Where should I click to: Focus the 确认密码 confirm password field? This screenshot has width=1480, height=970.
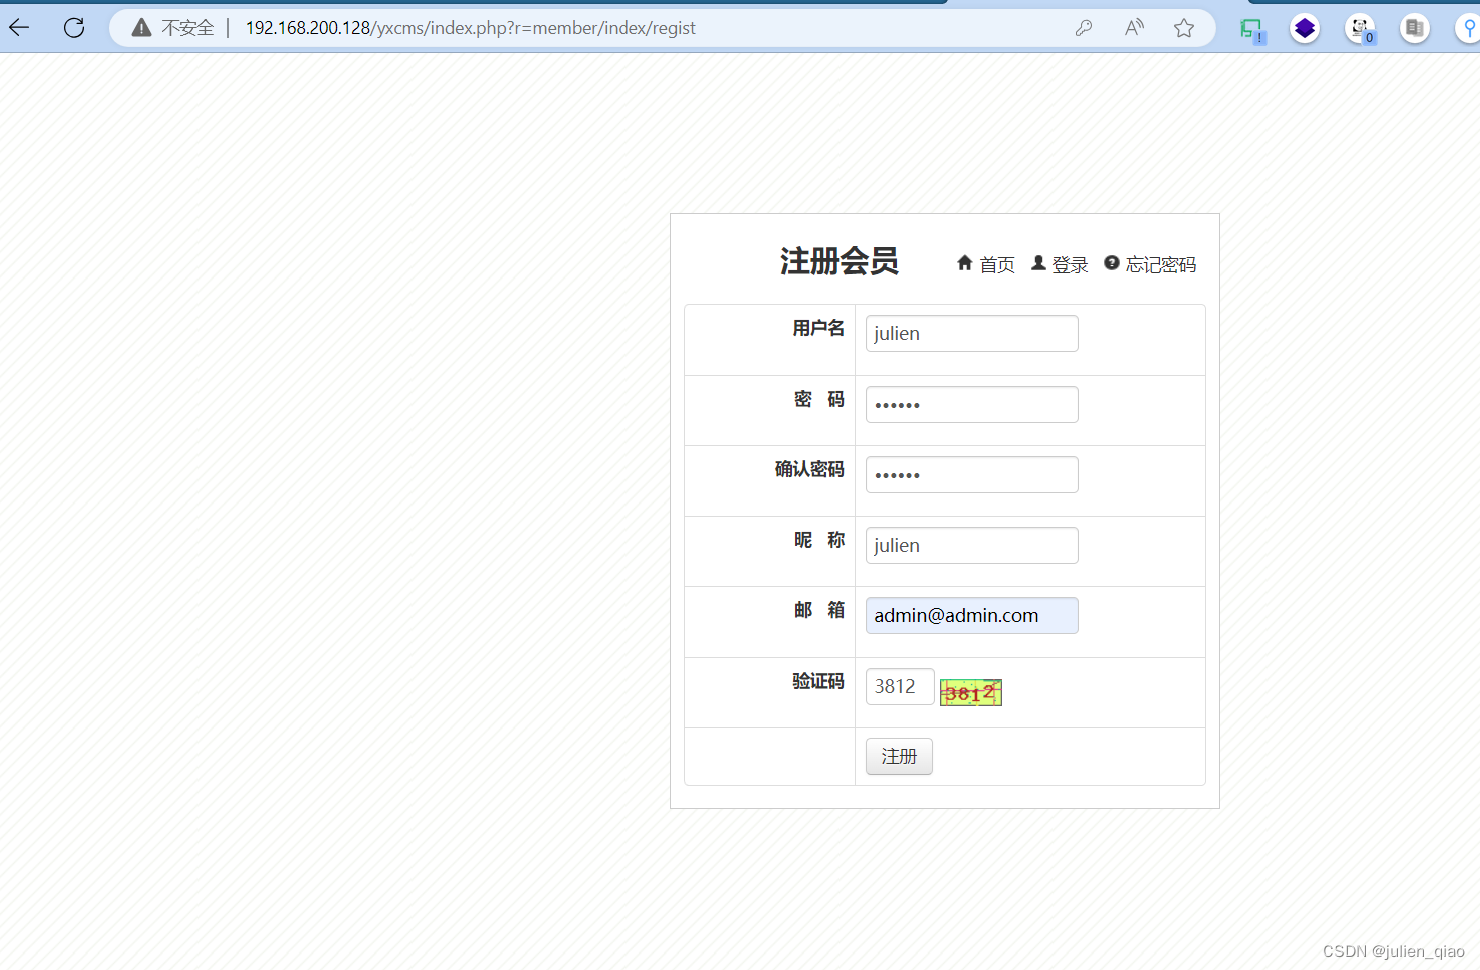coord(972,474)
